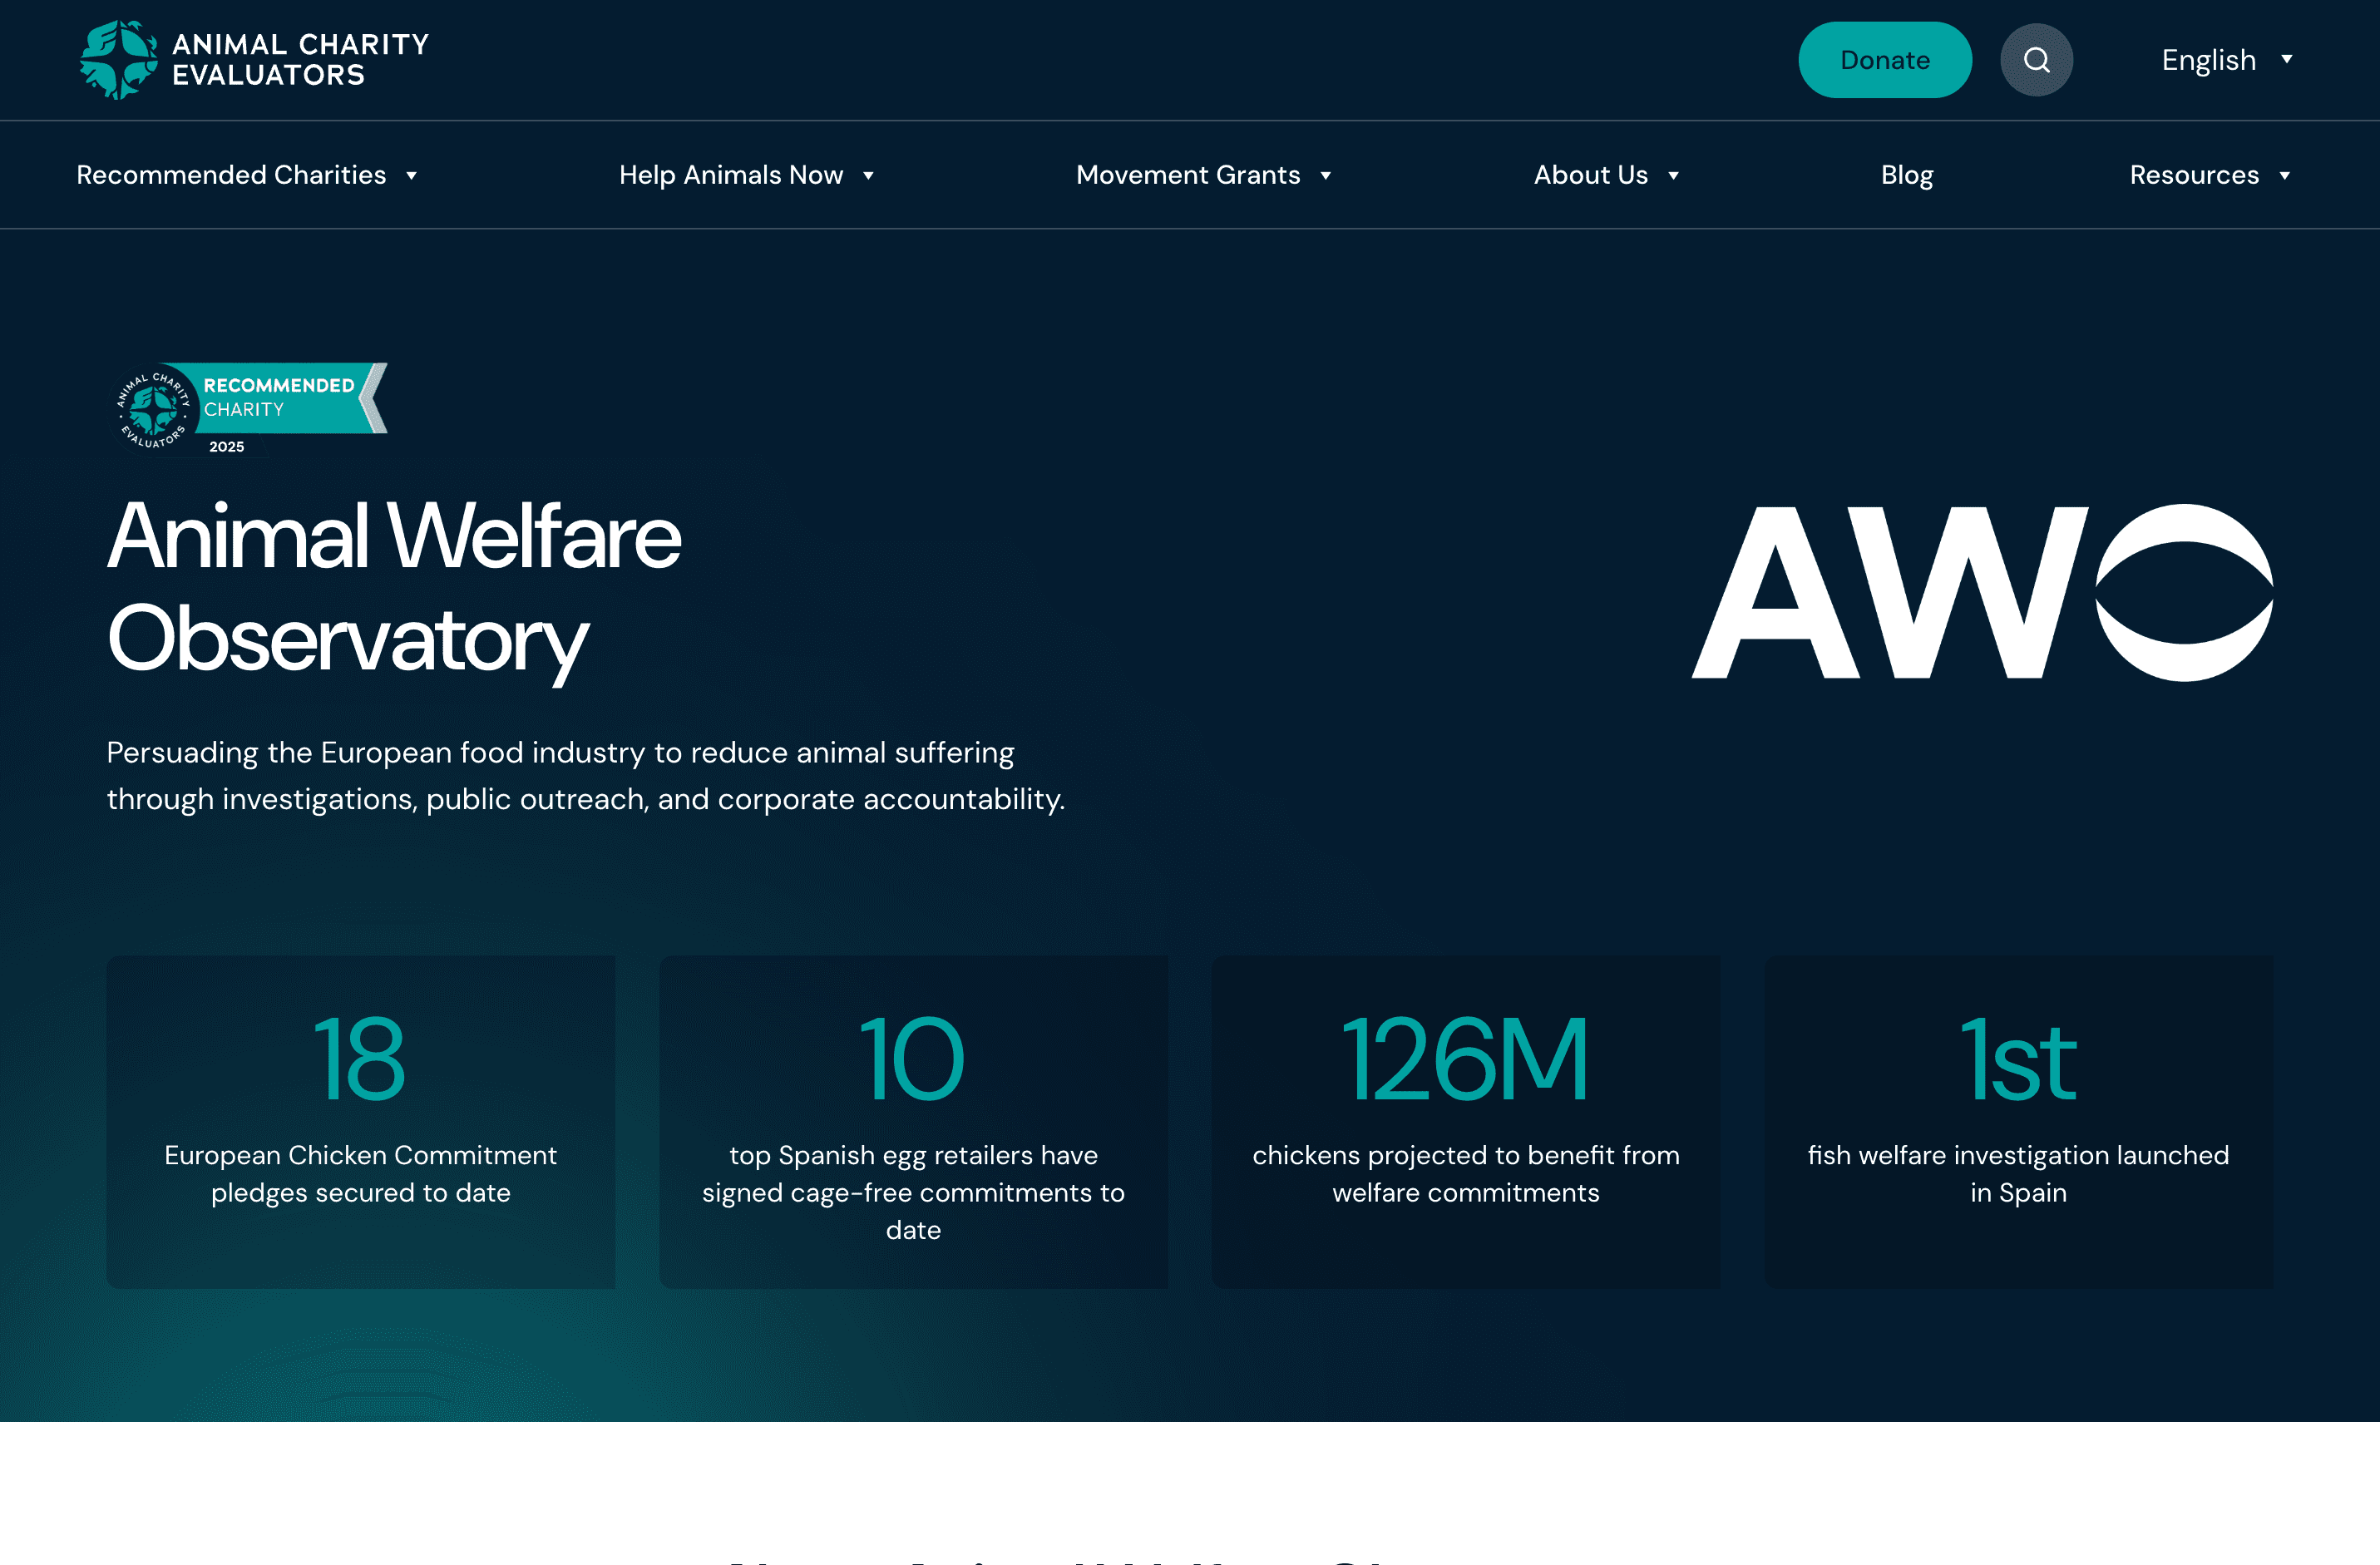
Task: Click 'chickens projected to benefit' text
Action: 1466,1174
